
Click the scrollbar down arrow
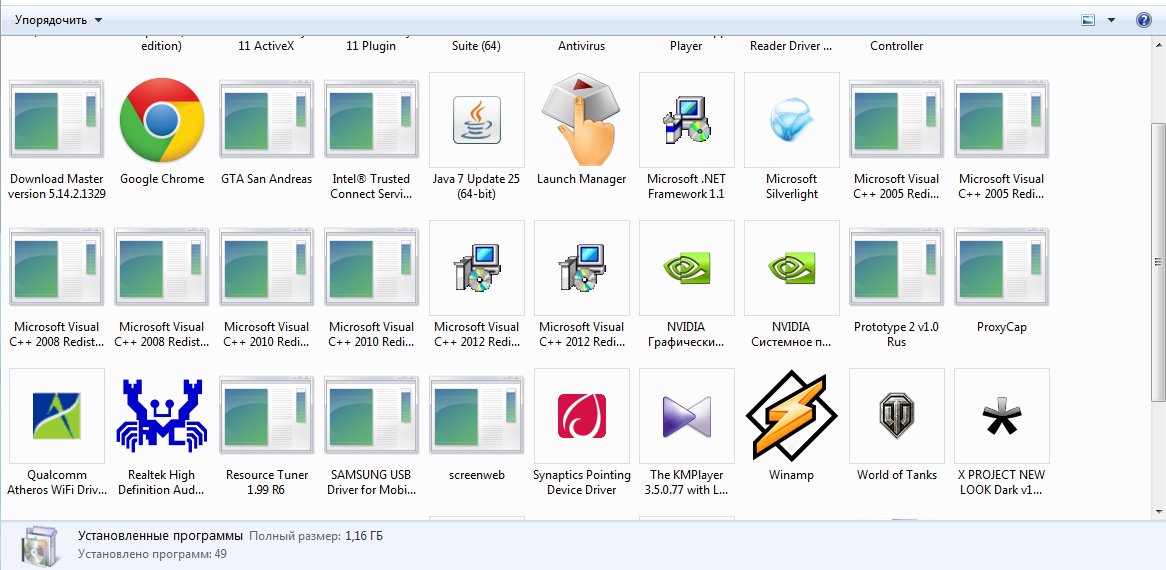(x=1158, y=511)
